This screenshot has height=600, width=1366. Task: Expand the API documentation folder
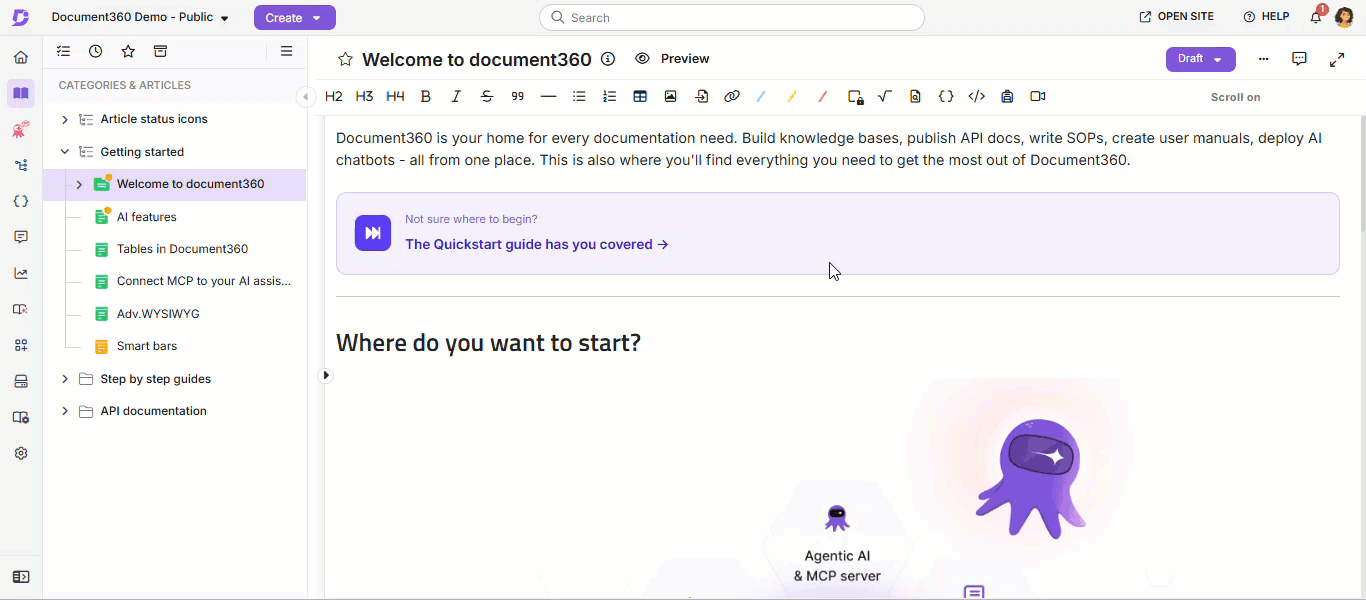click(x=65, y=411)
